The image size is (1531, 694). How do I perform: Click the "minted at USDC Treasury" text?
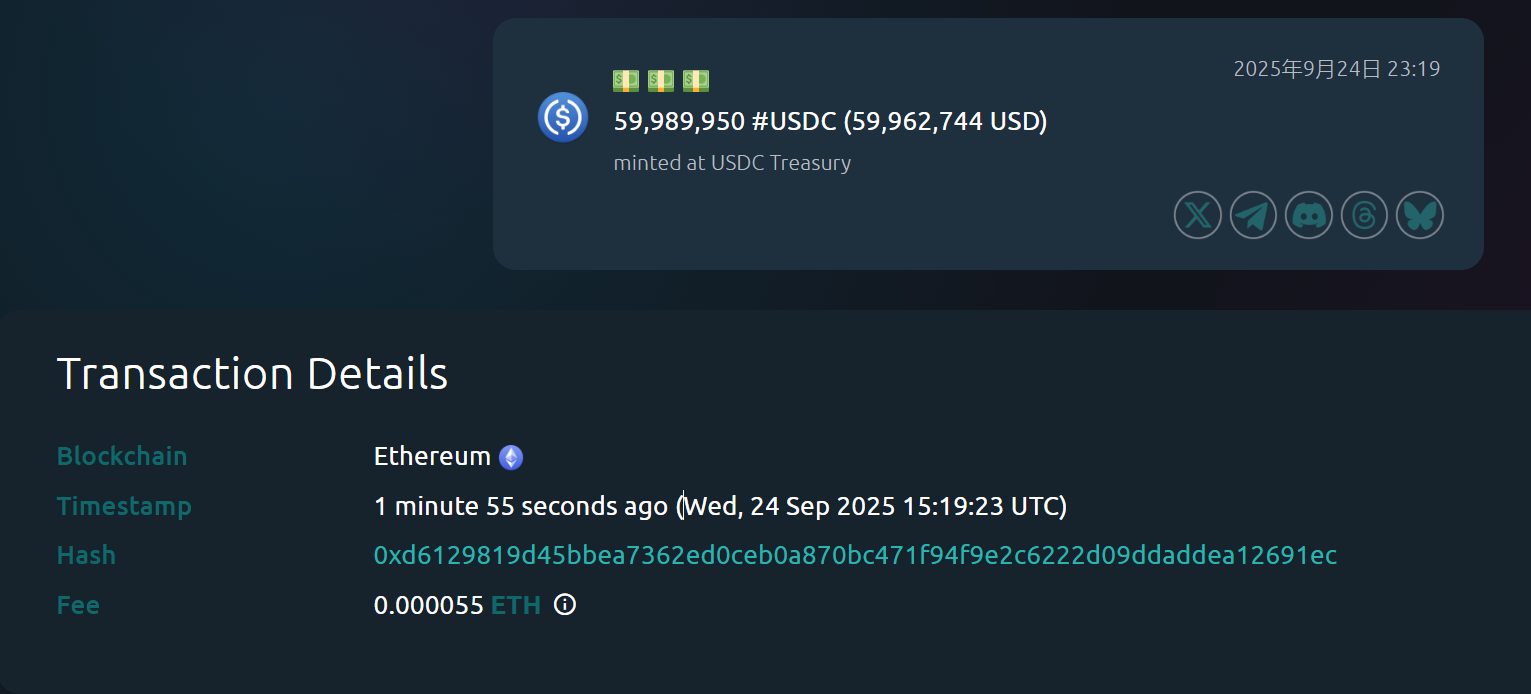tap(732, 163)
